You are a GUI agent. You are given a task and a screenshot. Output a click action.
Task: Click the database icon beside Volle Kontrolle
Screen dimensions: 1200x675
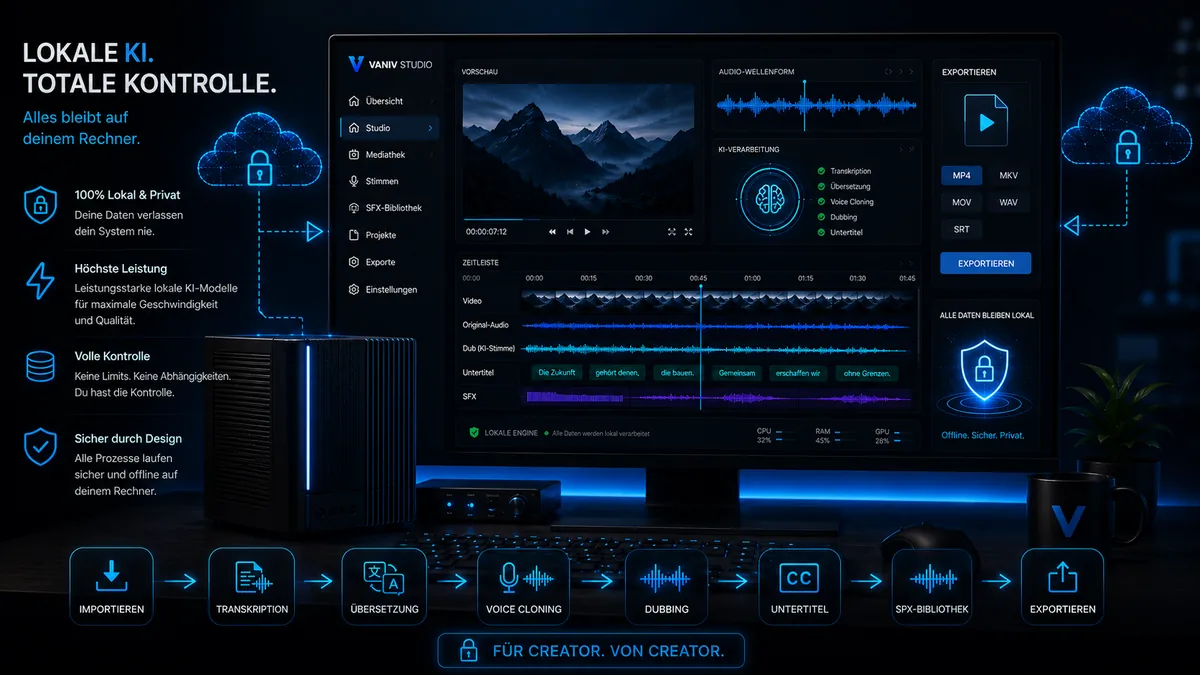coord(40,366)
